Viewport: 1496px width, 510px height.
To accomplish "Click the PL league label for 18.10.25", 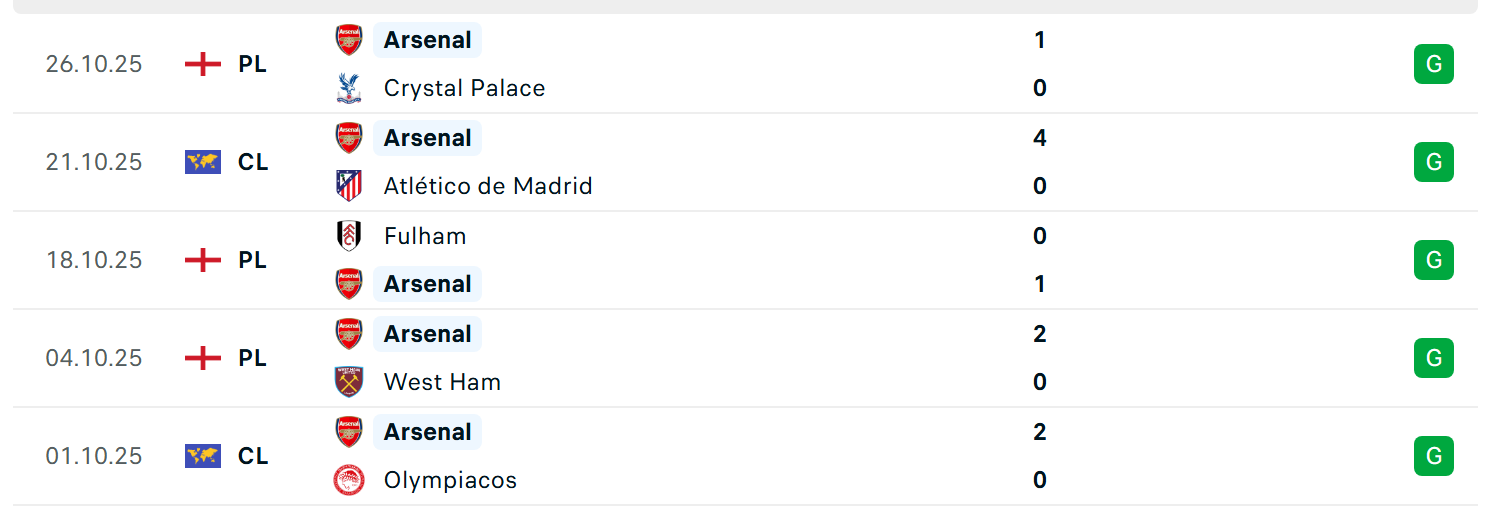I will click(x=252, y=260).
